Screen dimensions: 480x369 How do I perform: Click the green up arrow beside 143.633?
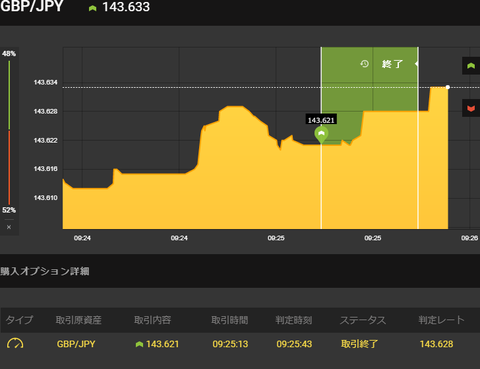tap(93, 8)
